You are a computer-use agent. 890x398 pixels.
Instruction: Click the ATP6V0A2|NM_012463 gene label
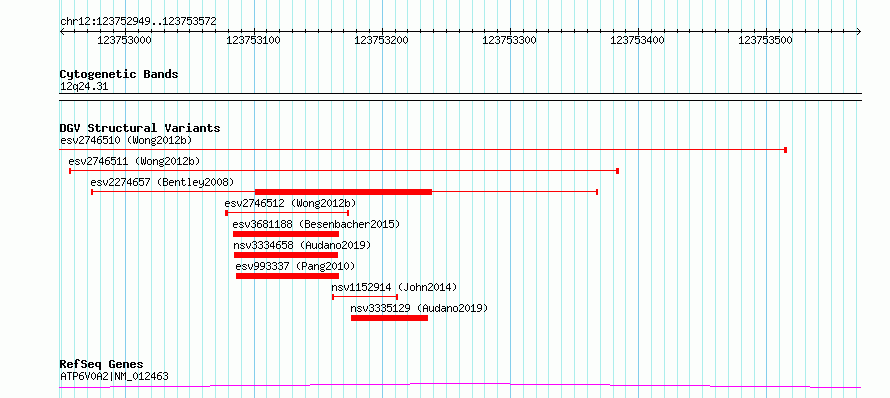pyautogui.click(x=114, y=376)
